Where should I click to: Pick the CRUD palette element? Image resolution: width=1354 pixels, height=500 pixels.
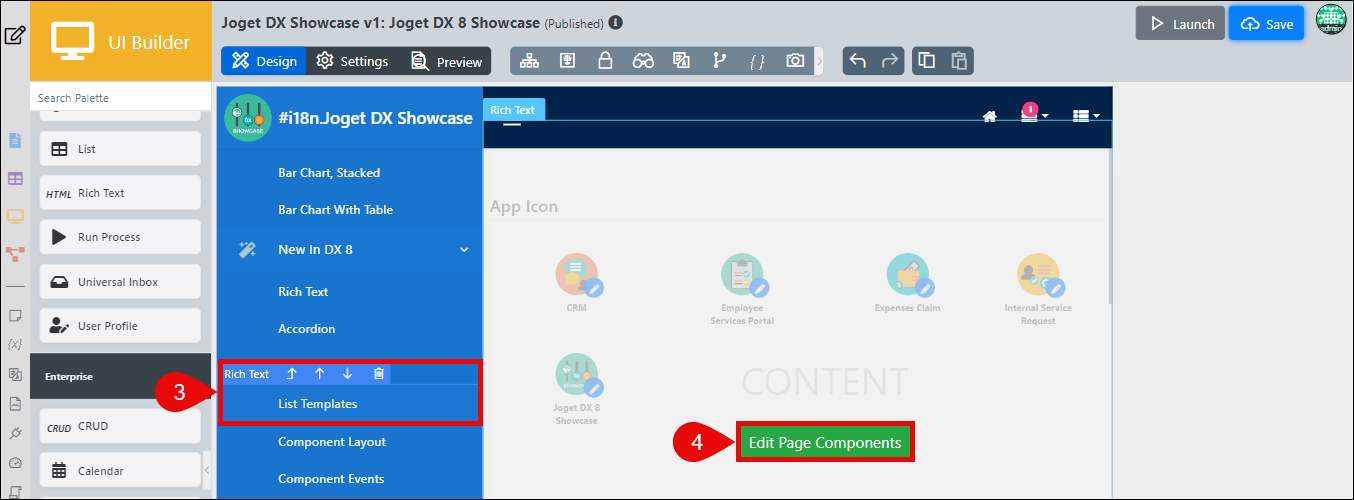point(120,426)
